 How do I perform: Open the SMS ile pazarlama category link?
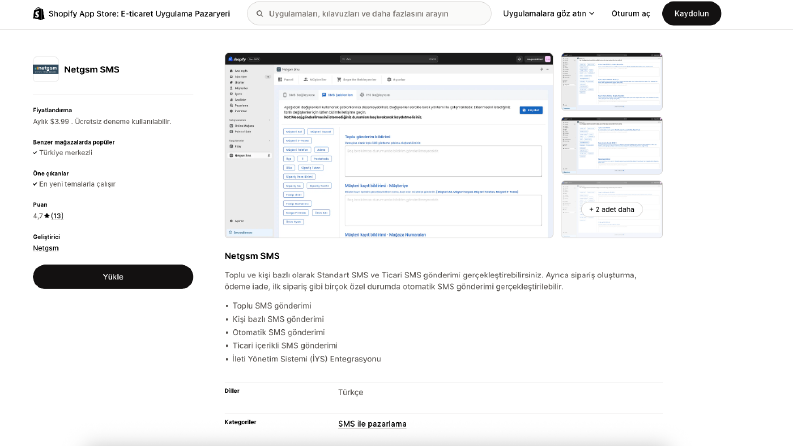pyautogui.click(x=372, y=424)
